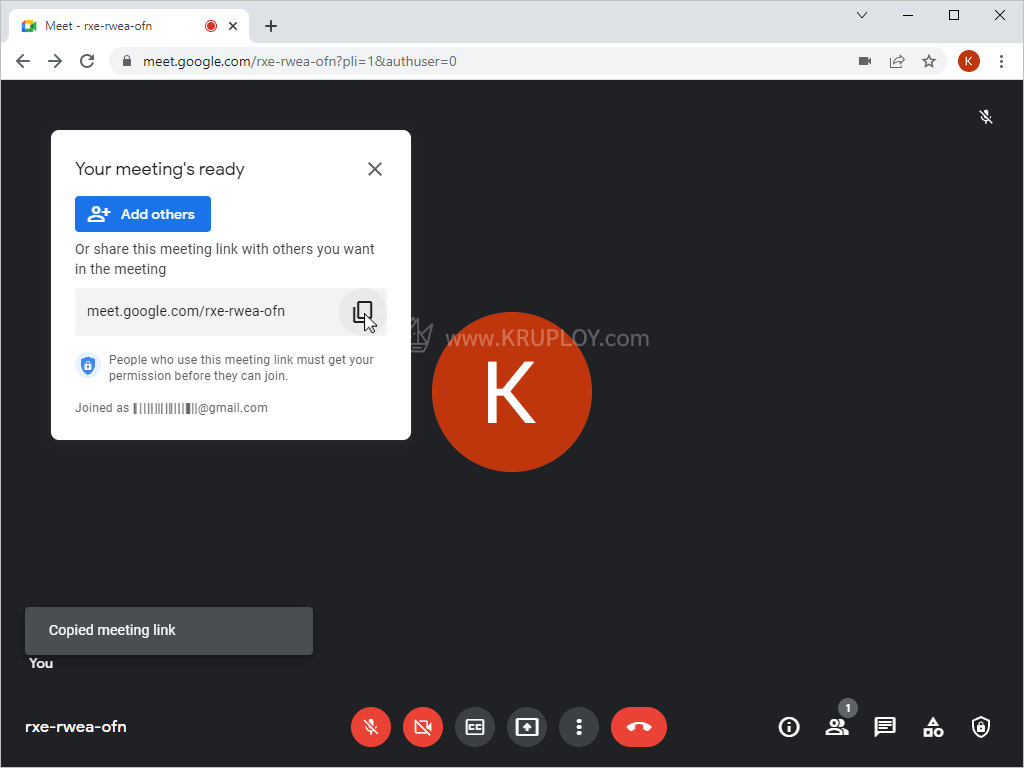Screen dimensions: 1024x768
Task: Unmute the microphone in the call controls
Action: [x=371, y=727]
